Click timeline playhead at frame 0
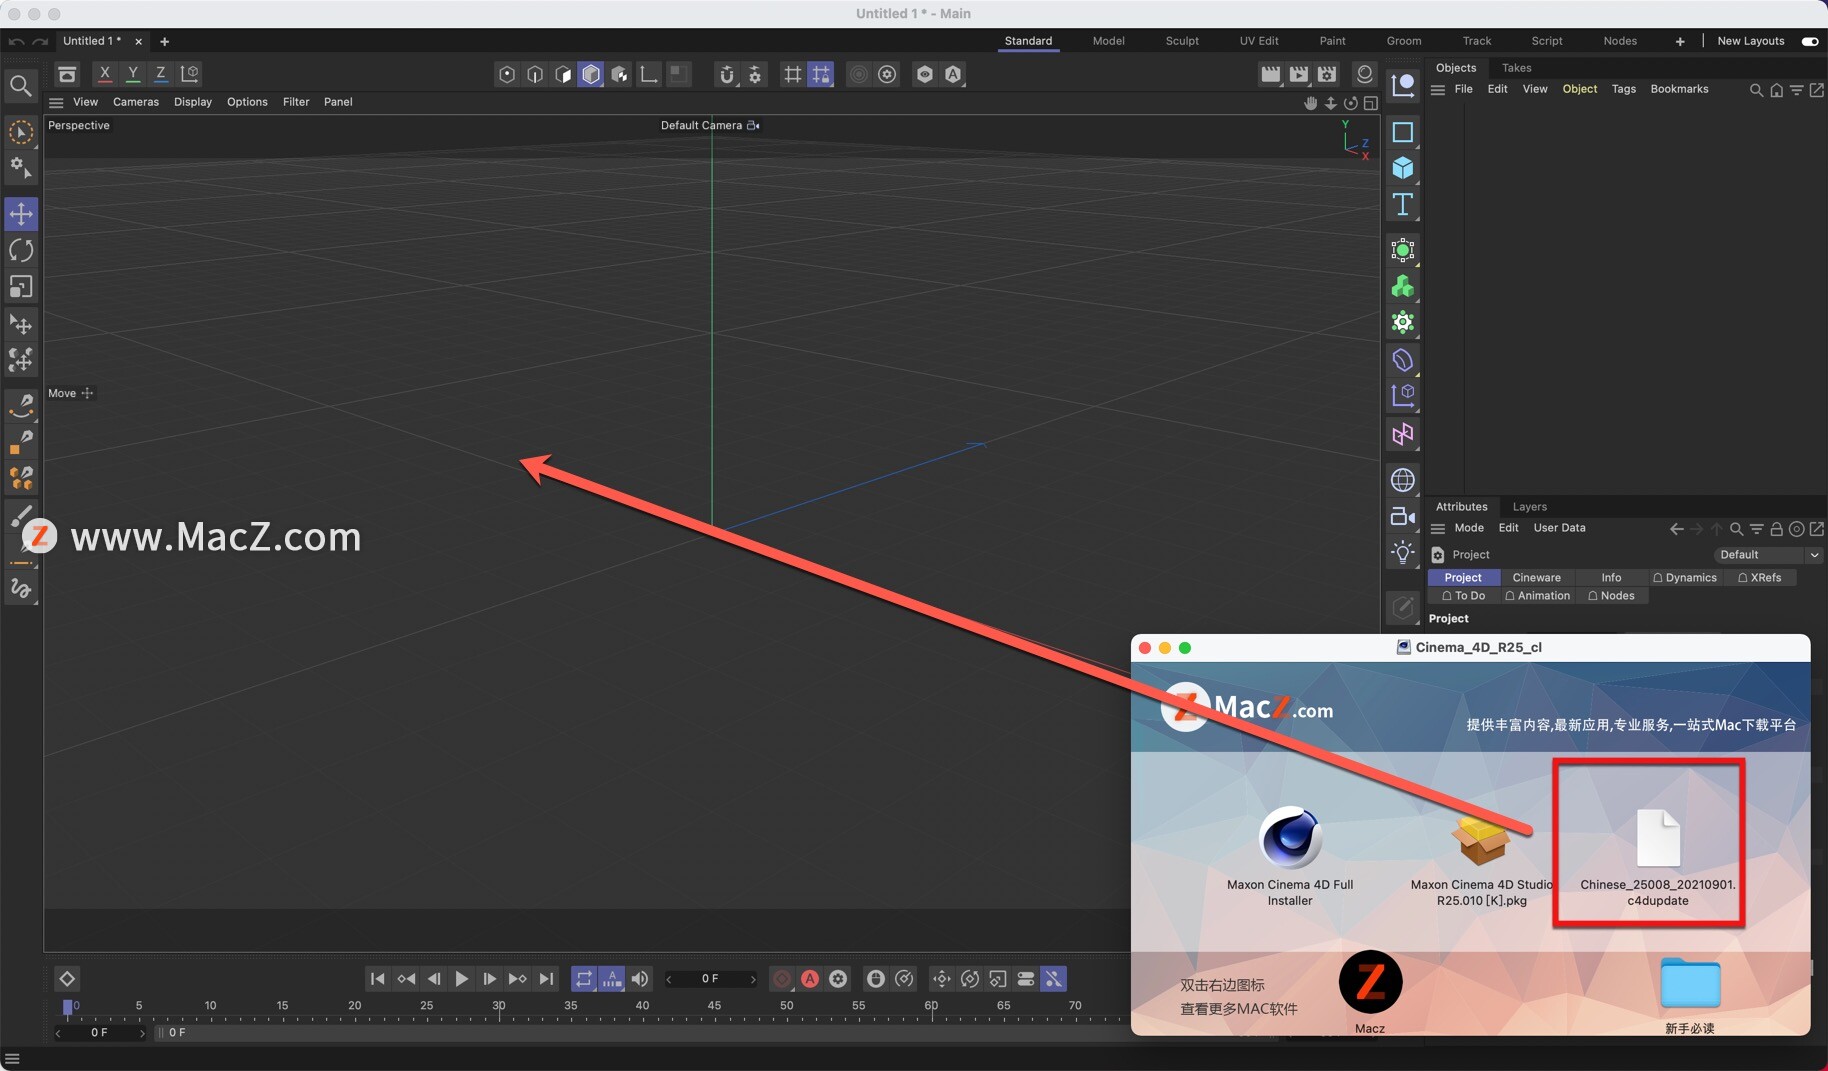The image size is (1828, 1071). click(68, 1007)
